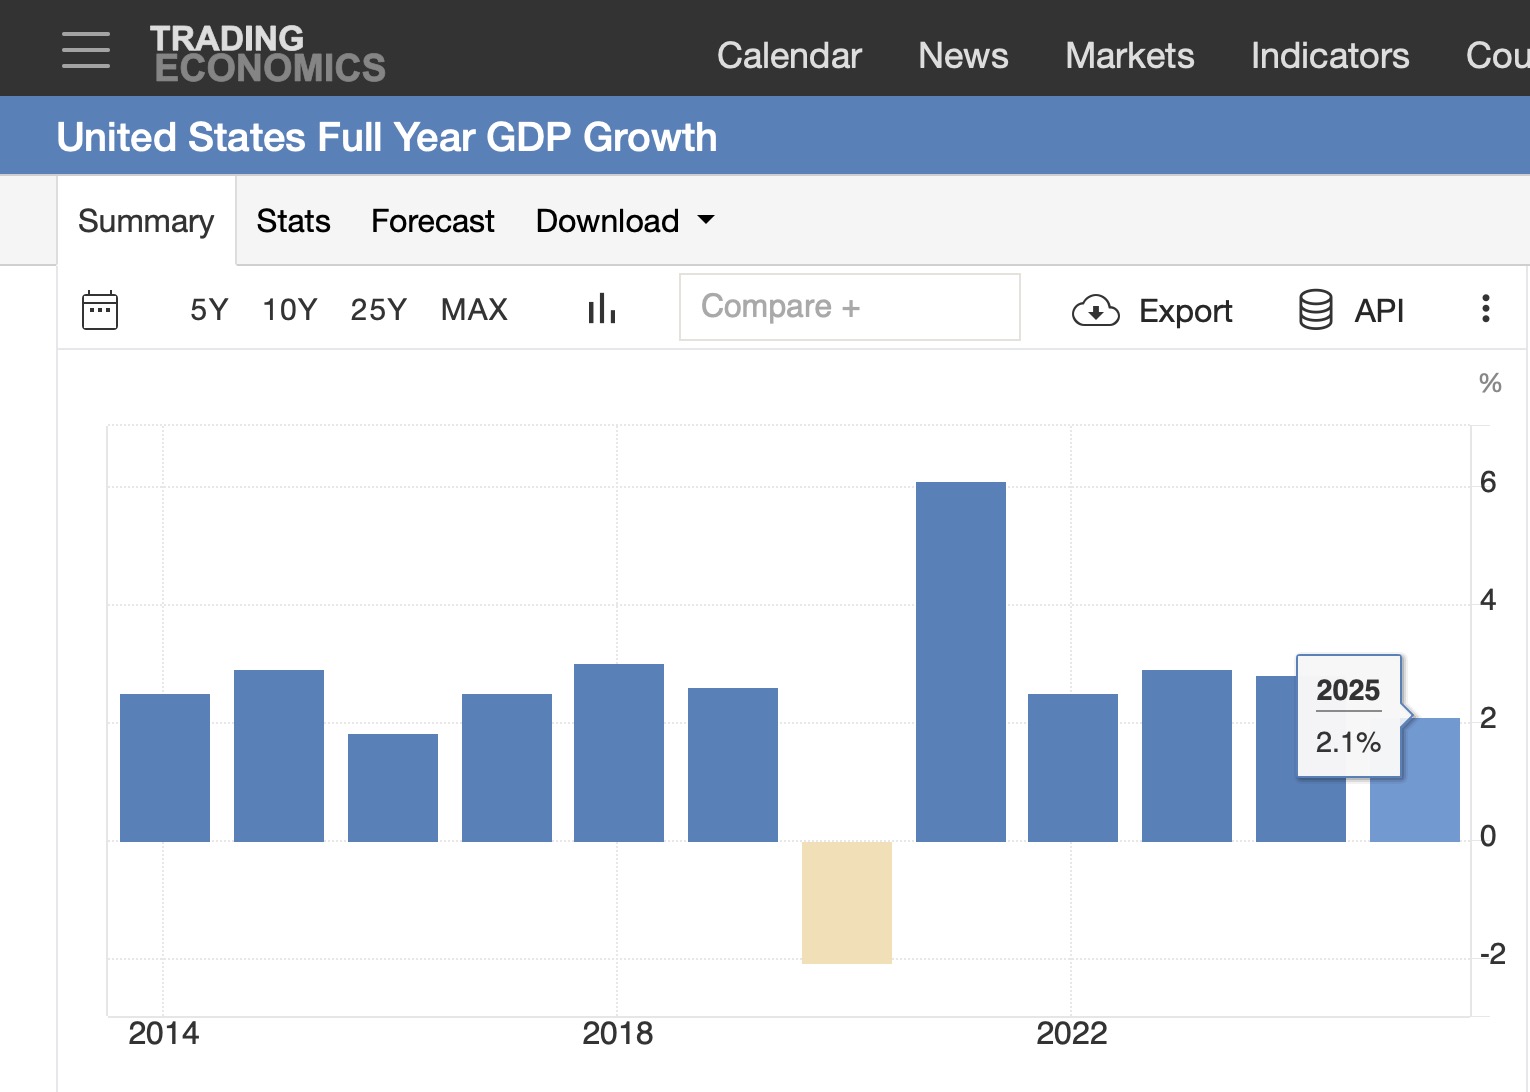Select the 25Y time range
This screenshot has width=1530, height=1092.
(378, 310)
